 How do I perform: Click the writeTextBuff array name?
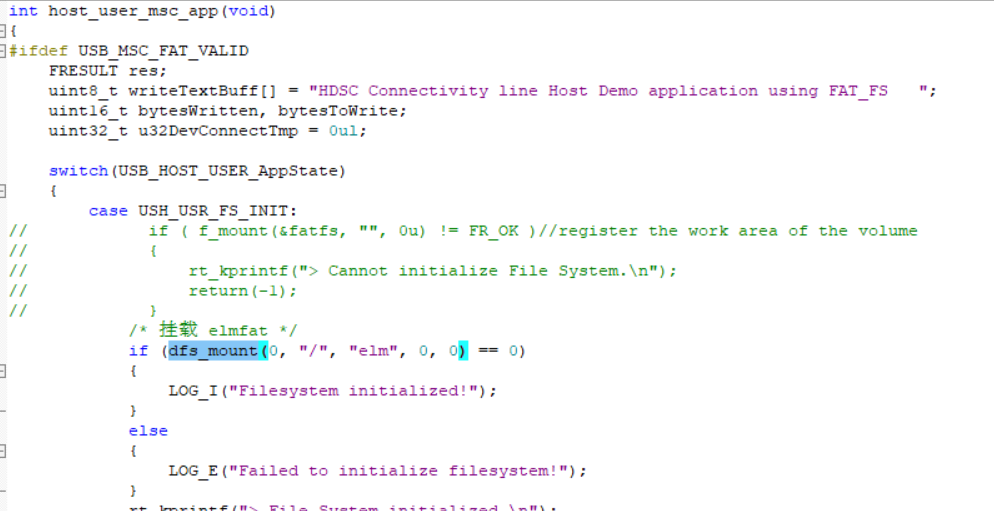click(x=193, y=91)
